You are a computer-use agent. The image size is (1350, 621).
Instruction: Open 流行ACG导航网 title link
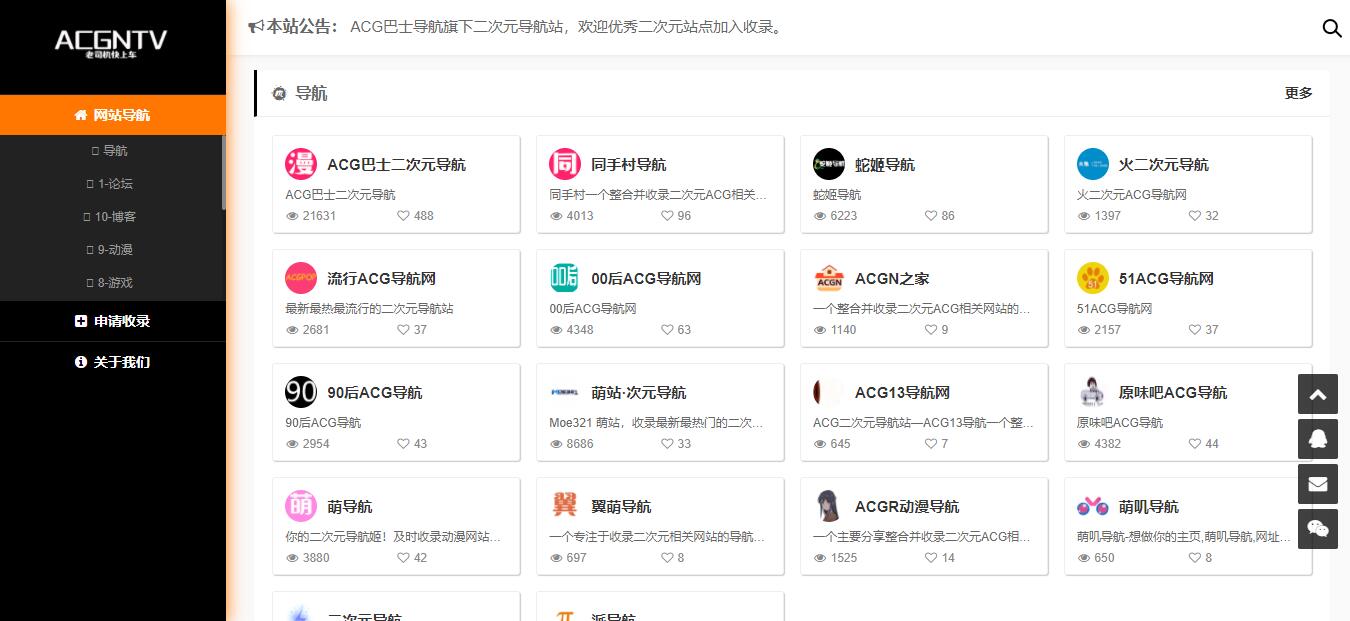[x=381, y=278]
